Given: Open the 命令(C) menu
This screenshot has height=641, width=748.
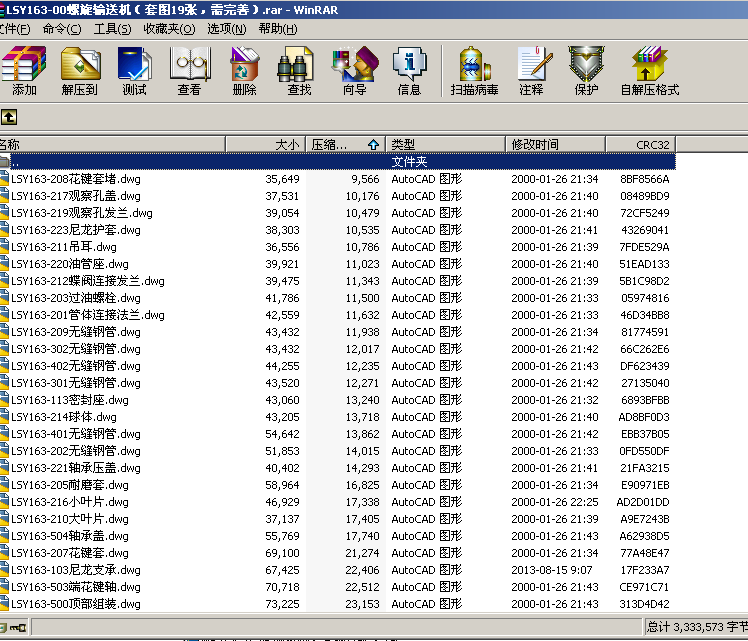Looking at the screenshot, I should point(62,29).
